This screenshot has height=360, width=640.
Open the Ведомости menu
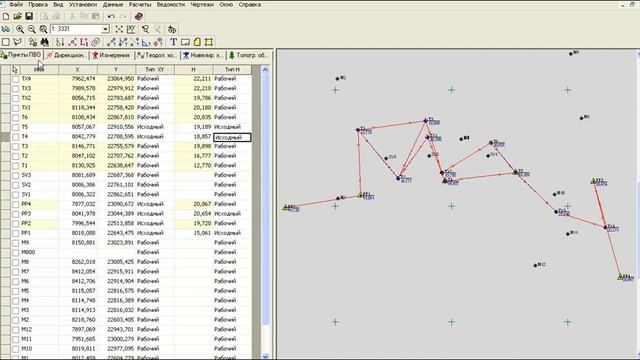171,4
